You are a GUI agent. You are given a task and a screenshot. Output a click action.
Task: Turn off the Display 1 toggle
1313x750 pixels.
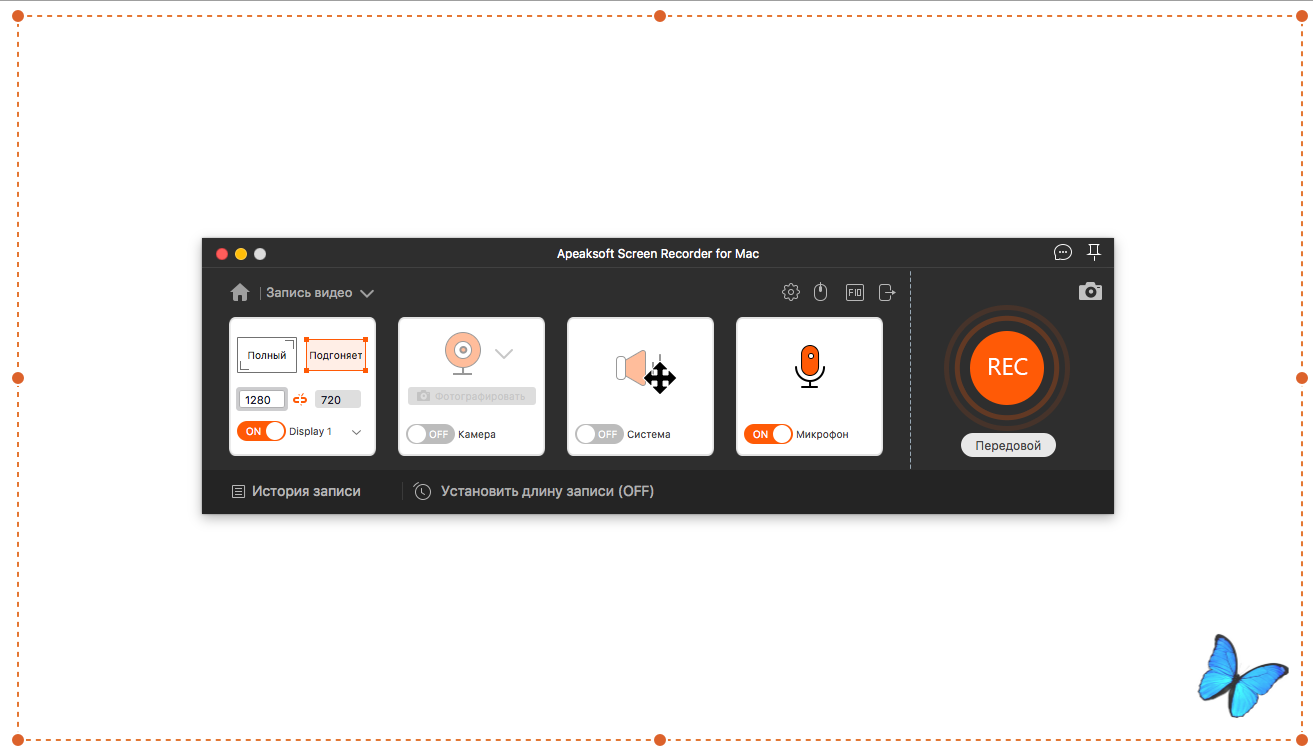pos(261,431)
